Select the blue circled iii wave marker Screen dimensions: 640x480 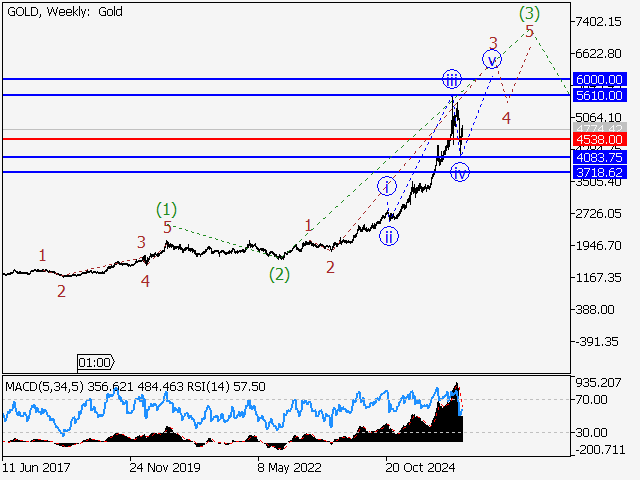coord(453,80)
